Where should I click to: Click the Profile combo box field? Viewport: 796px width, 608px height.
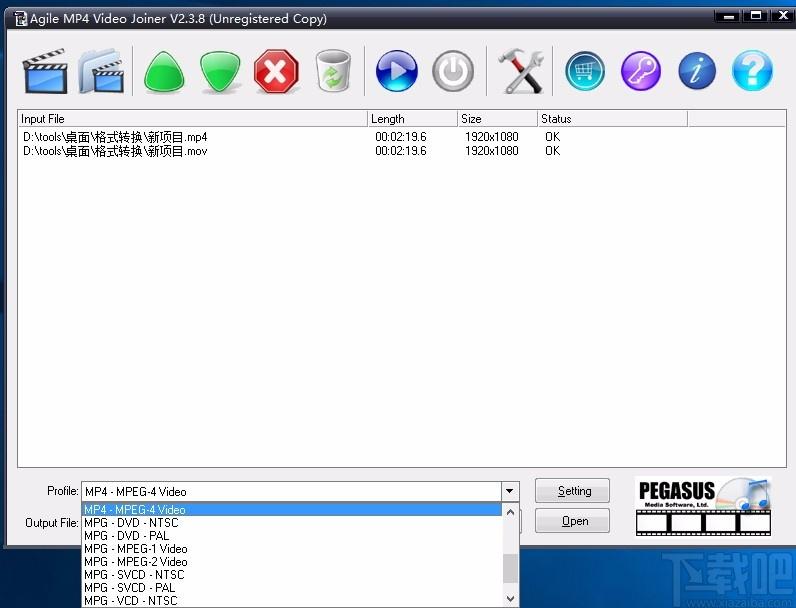click(x=292, y=491)
